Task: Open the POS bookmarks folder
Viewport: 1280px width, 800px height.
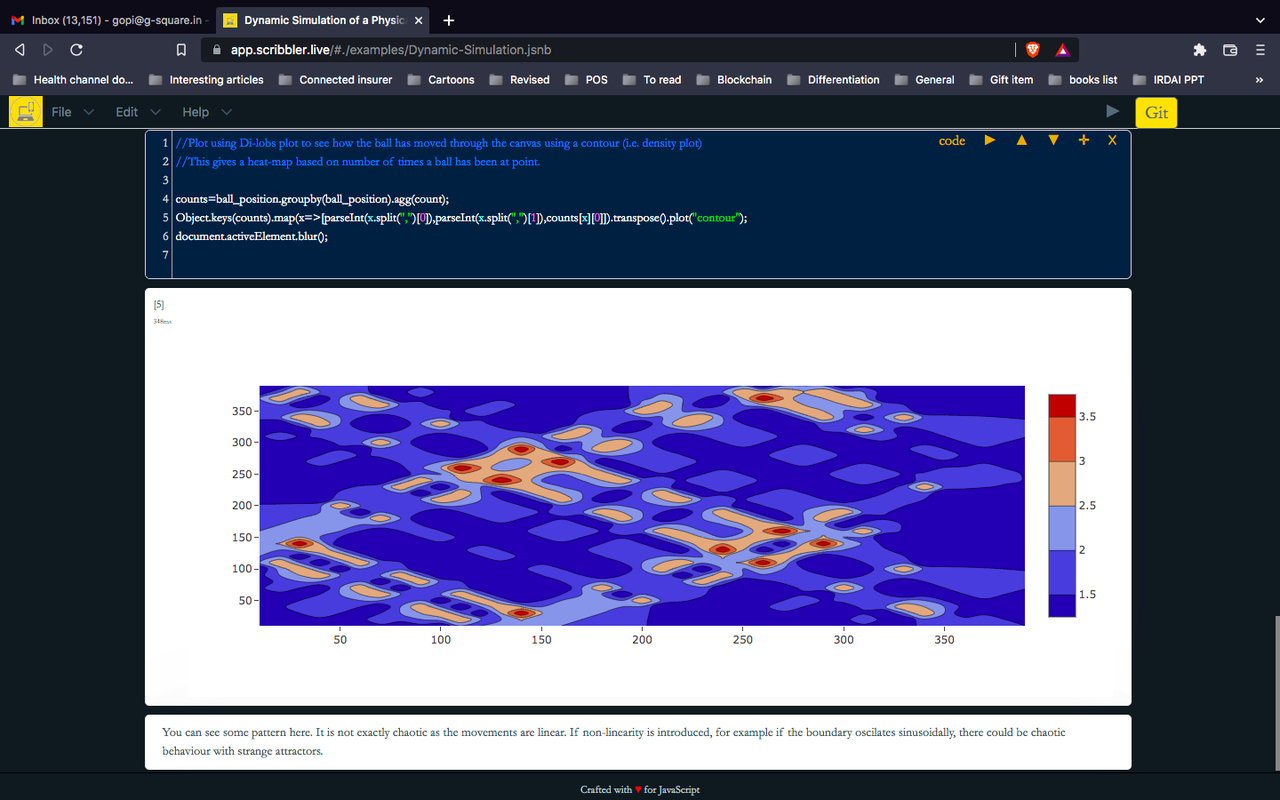Action: pyautogui.click(x=586, y=80)
